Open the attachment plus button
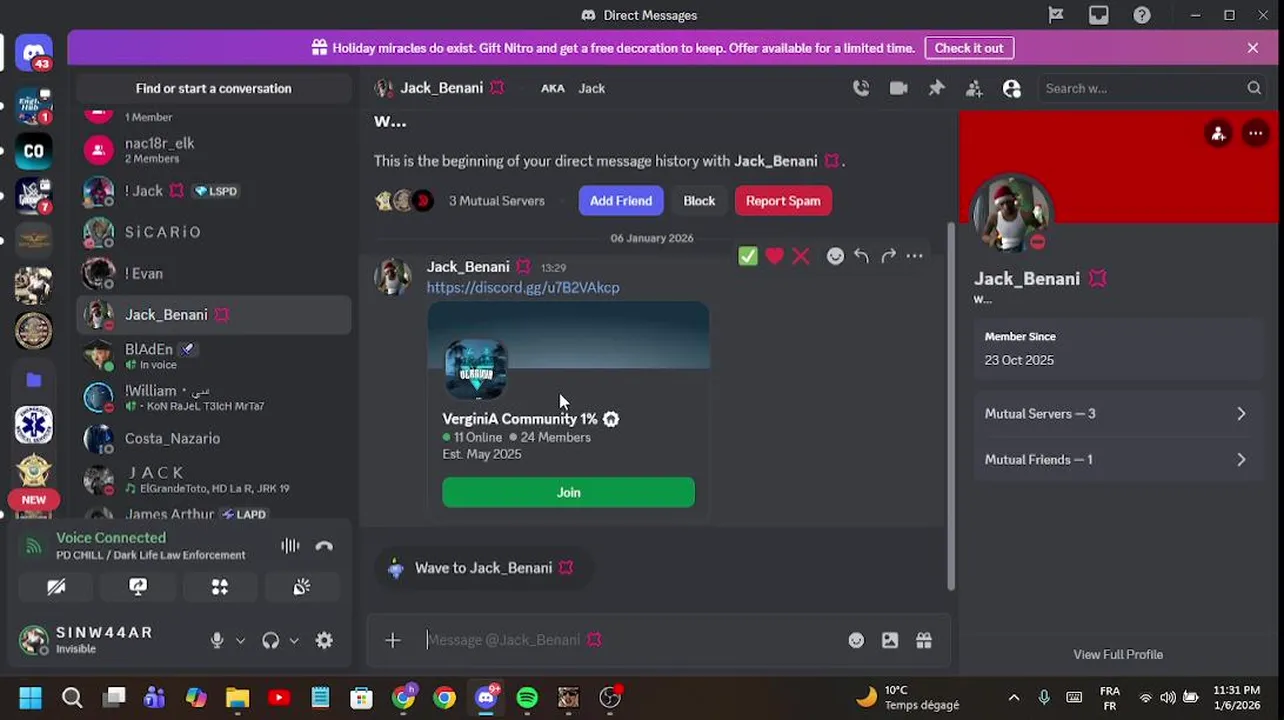 392,640
